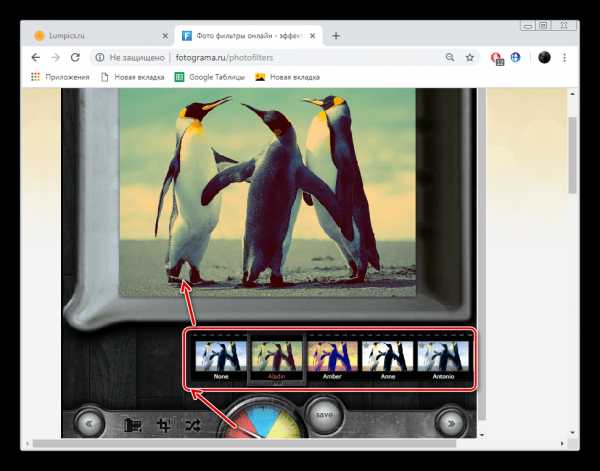600x471 pixels.
Task: Apply the 'Antonio' filter thumbnail
Action: (443, 360)
